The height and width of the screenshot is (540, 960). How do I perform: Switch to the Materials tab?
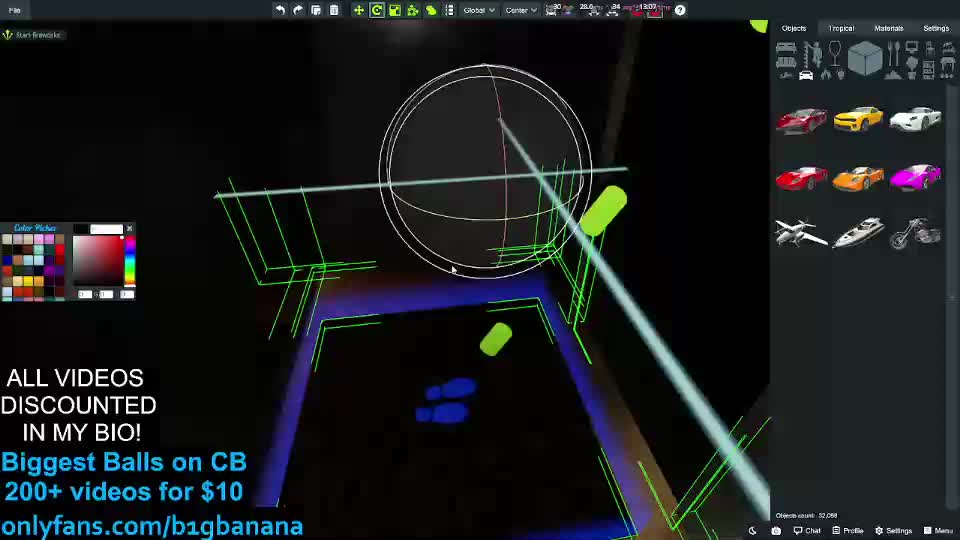coord(888,28)
